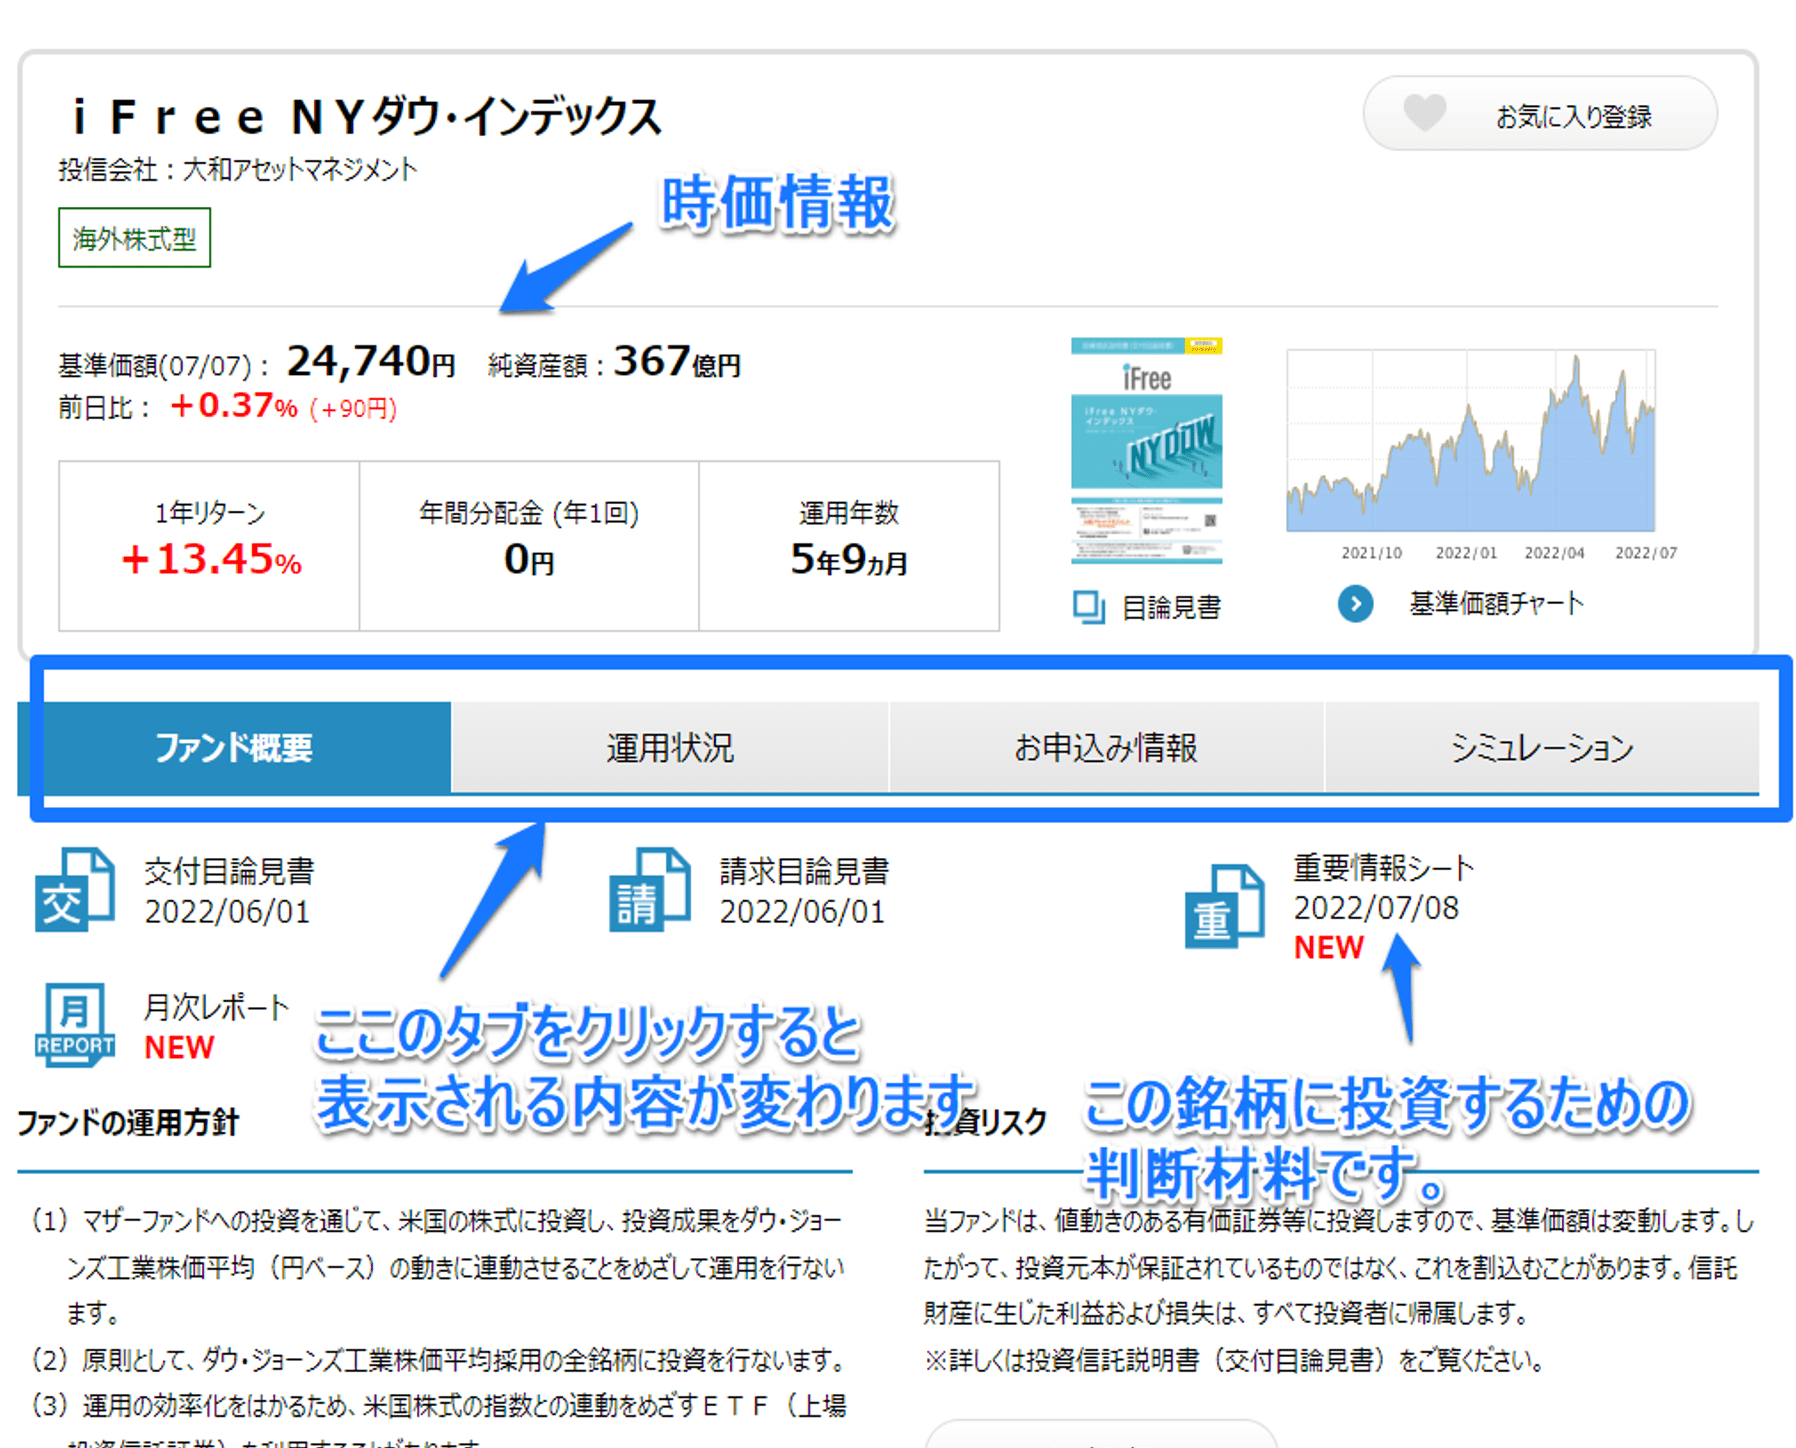Click the ファンドの運用方針 heading
1796x1448 pixels.
(x=128, y=1122)
